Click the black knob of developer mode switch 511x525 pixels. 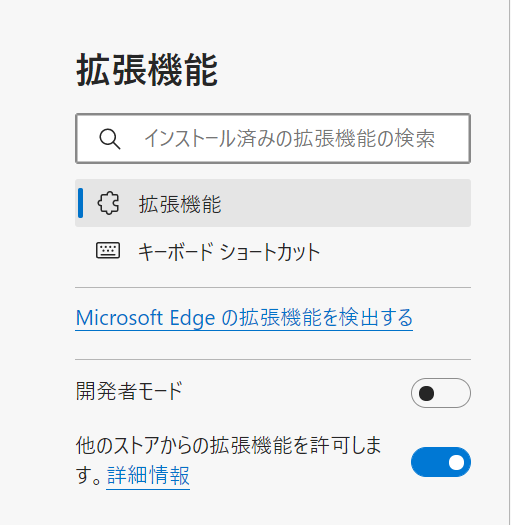click(426, 393)
